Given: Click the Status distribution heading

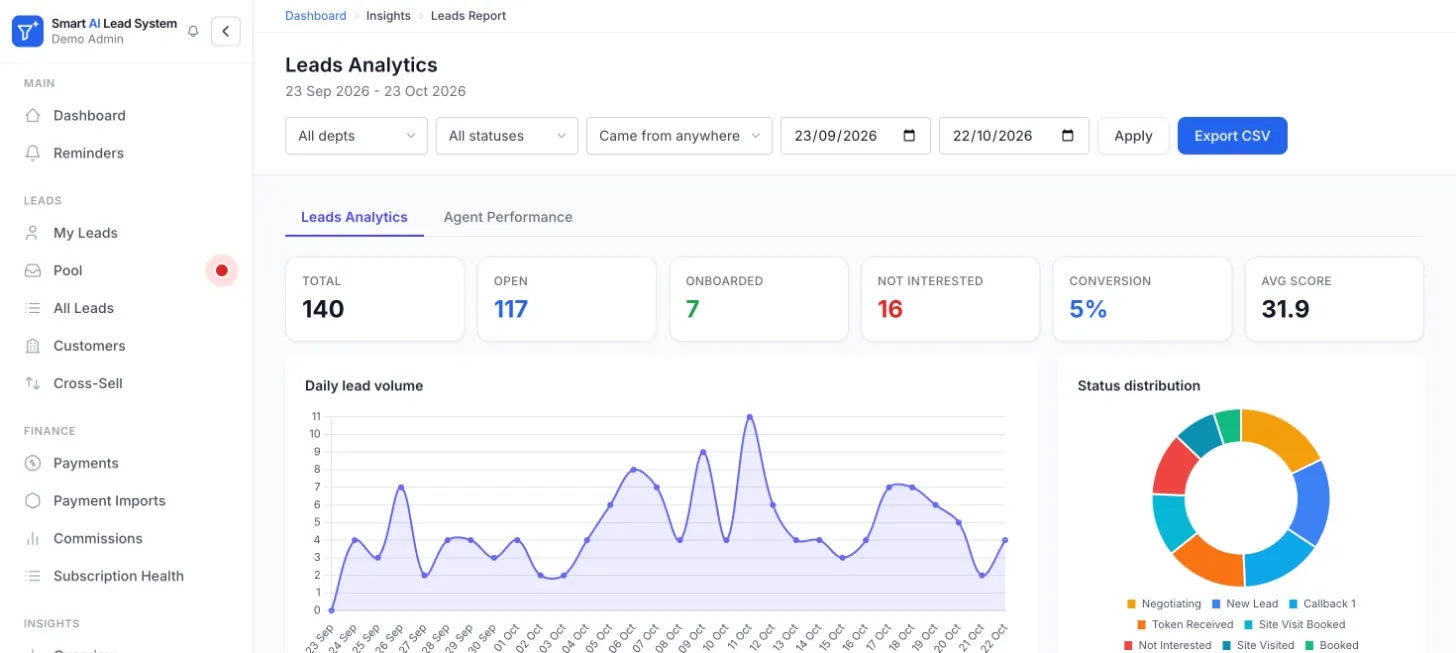Looking at the screenshot, I should pos(1139,386).
